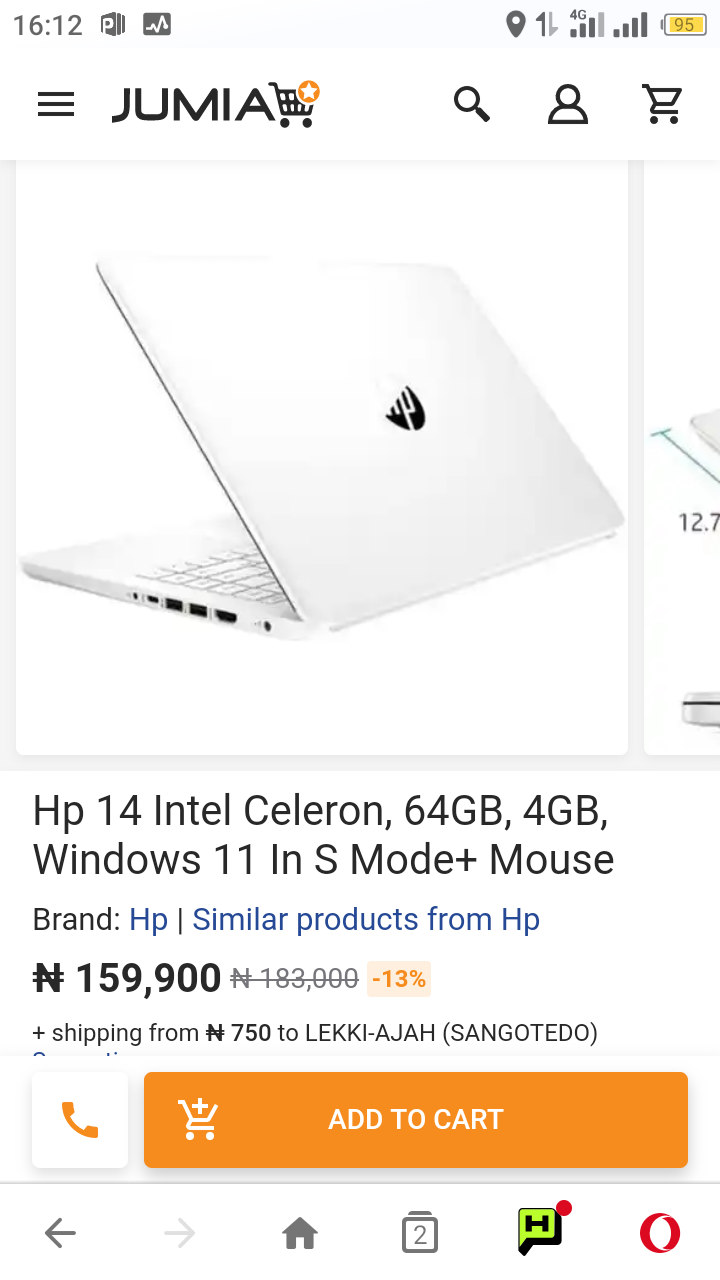Tap the orange phone call button
Viewport: 720px width, 1280px height.
click(80, 1119)
